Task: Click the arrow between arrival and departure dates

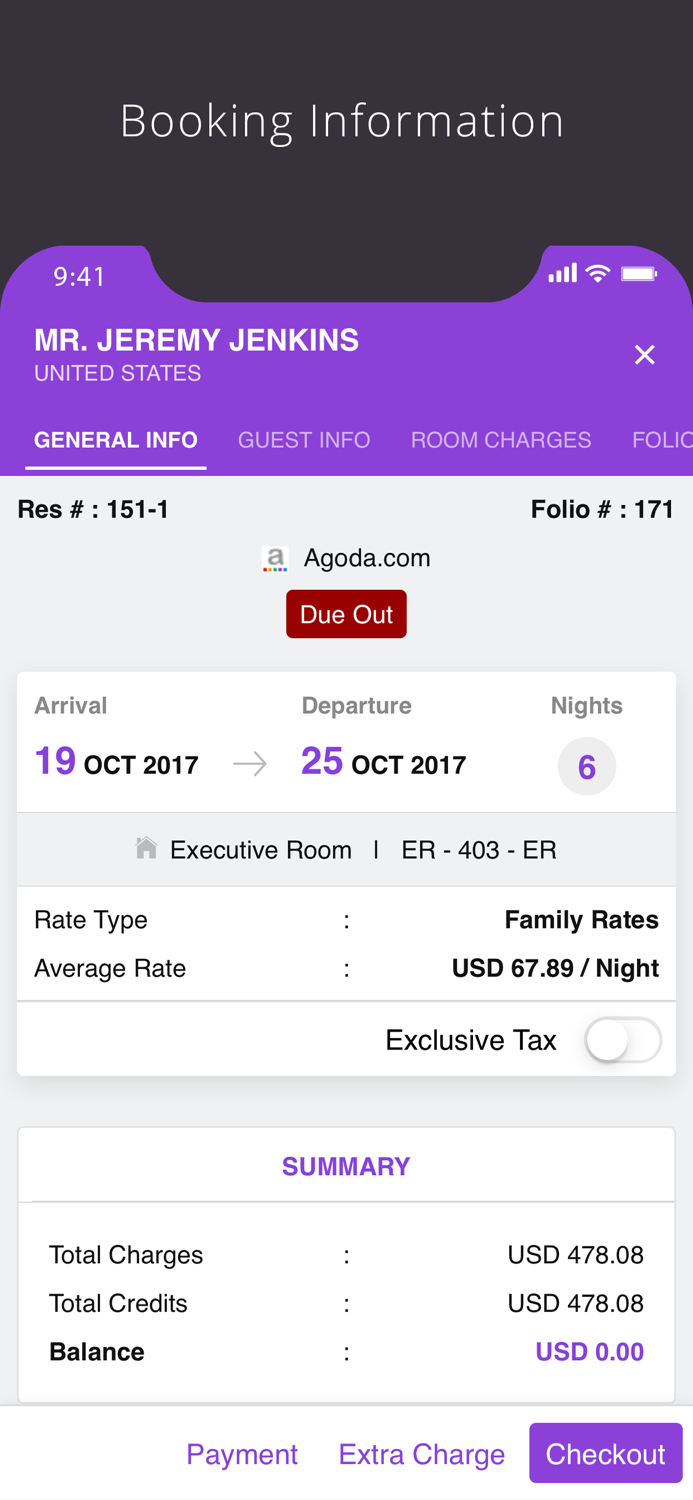Action: point(249,763)
